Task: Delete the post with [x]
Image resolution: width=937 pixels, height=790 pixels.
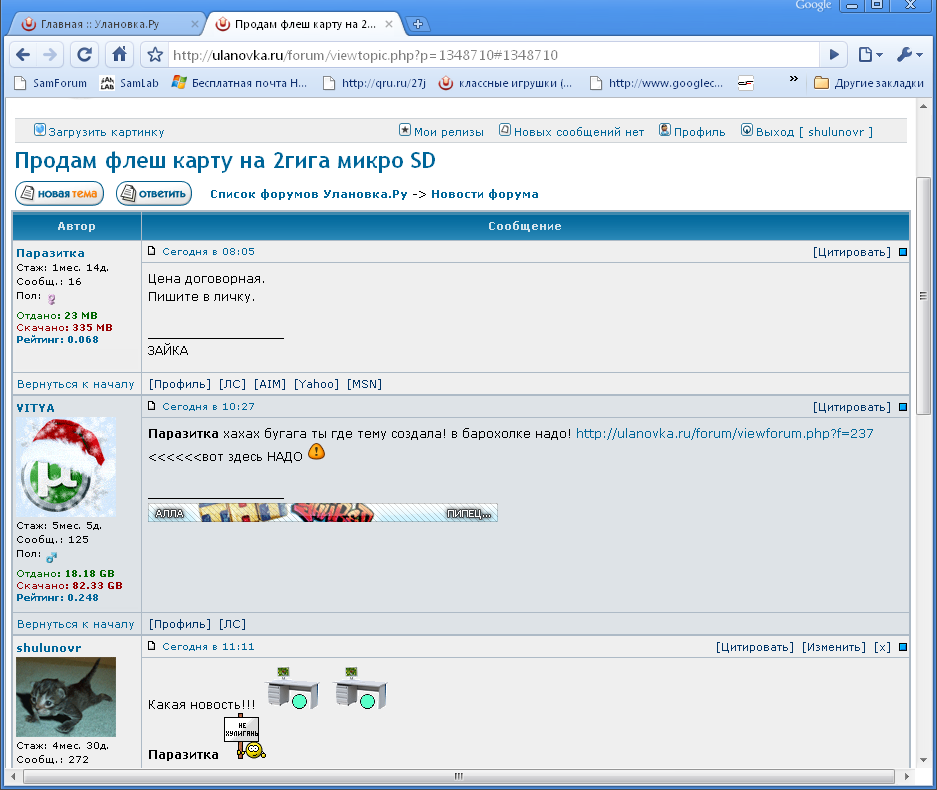Action: pyautogui.click(x=882, y=647)
